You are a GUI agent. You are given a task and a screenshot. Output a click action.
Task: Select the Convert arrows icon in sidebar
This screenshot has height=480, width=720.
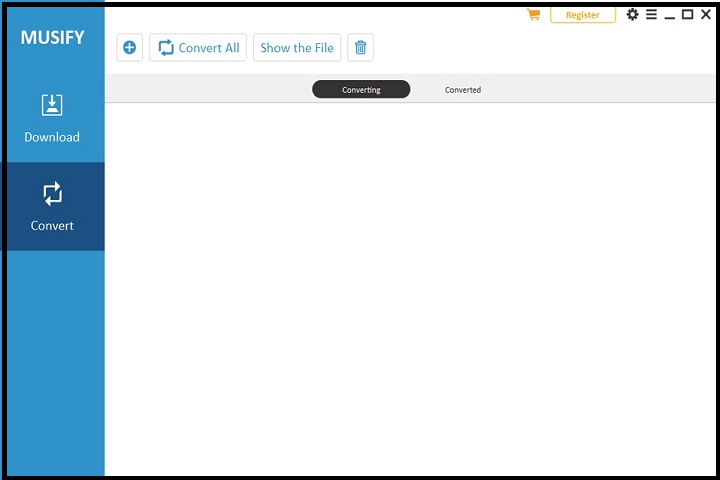click(52, 193)
